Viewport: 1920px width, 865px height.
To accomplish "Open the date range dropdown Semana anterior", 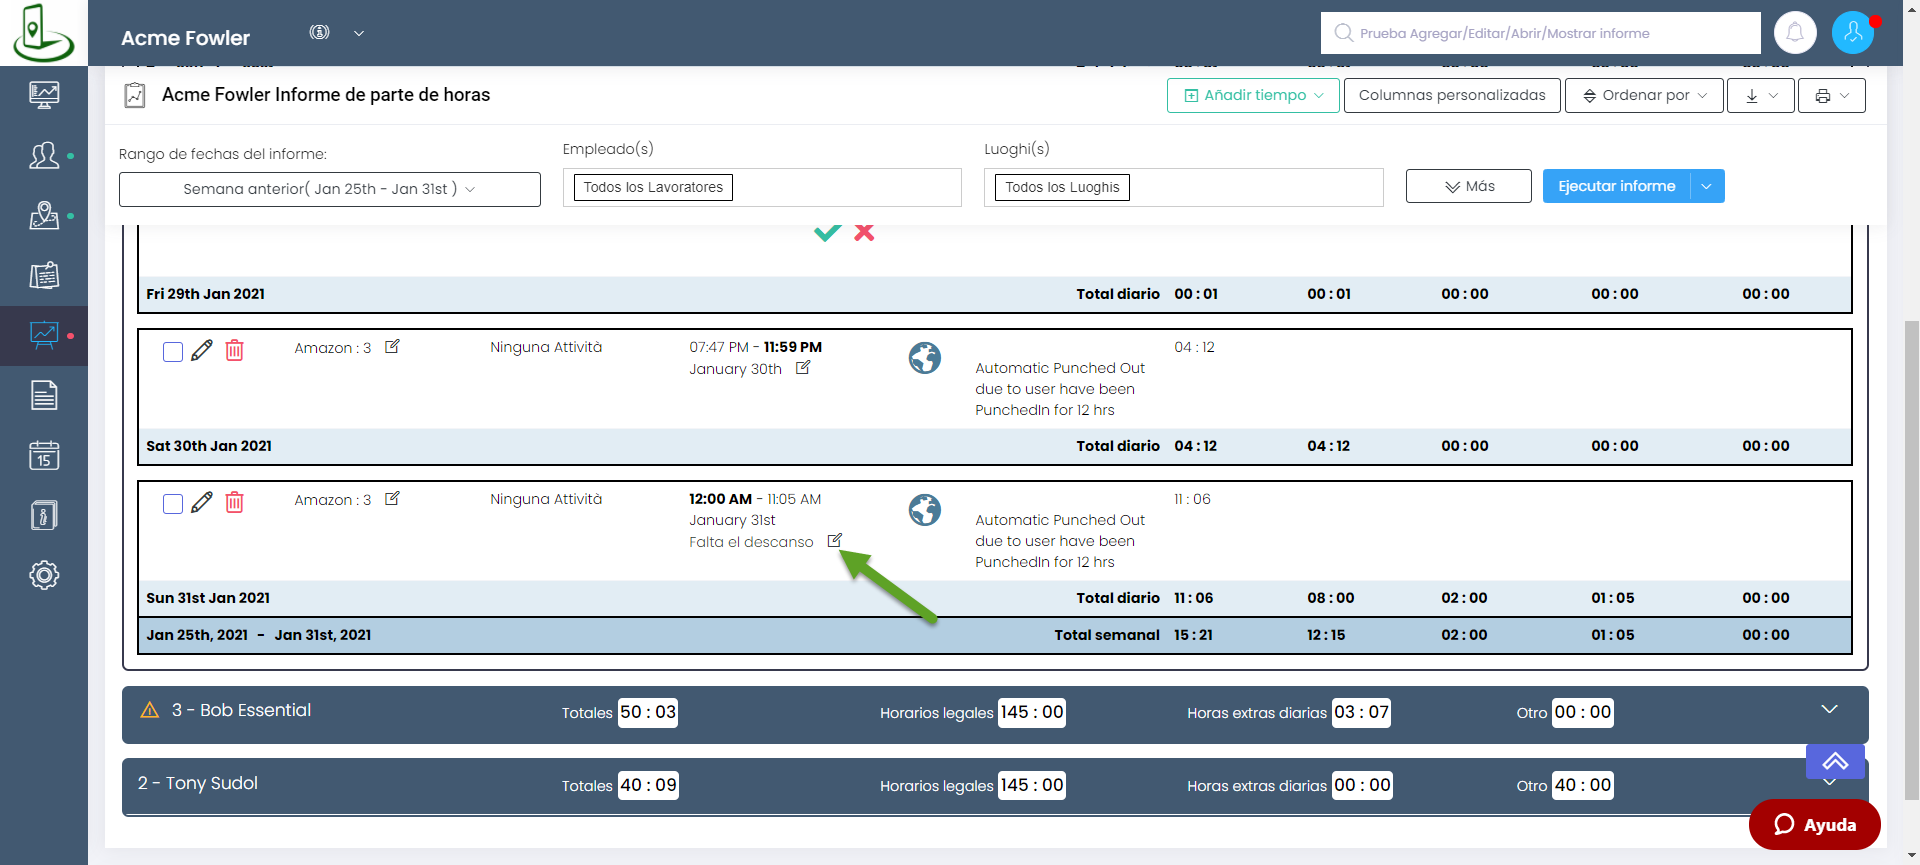I will pos(329,189).
